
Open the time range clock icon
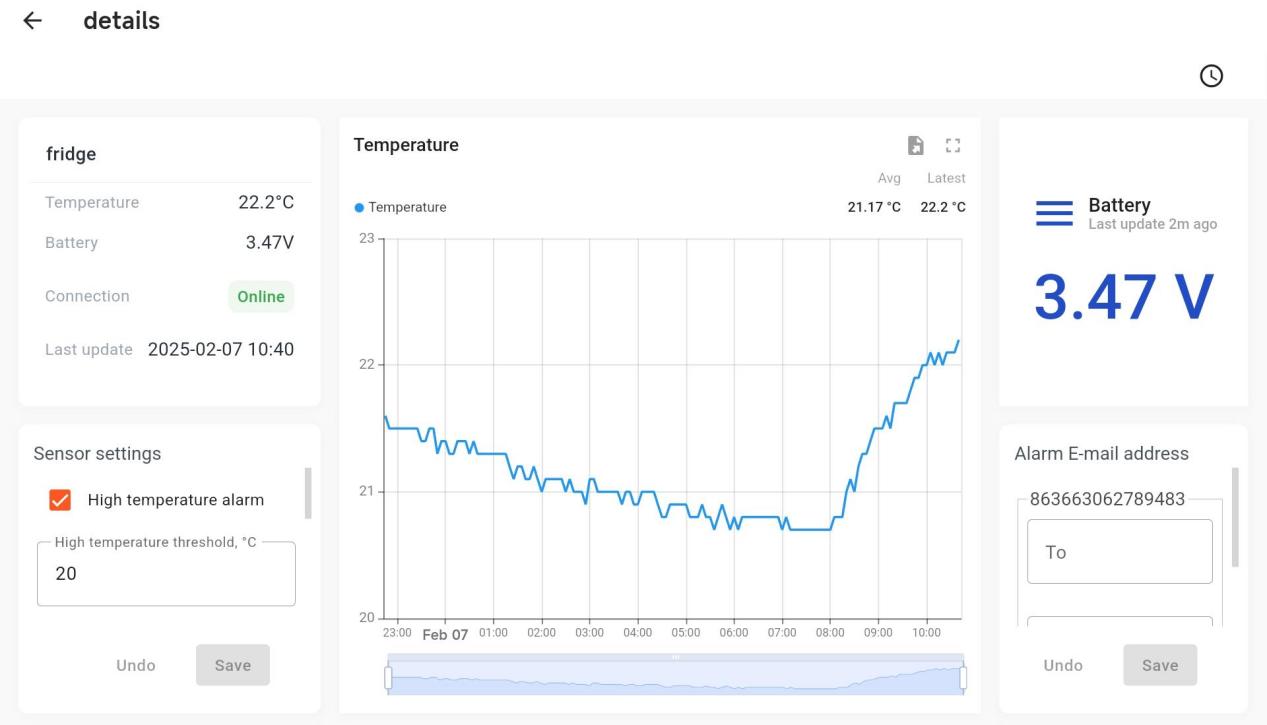point(1211,75)
